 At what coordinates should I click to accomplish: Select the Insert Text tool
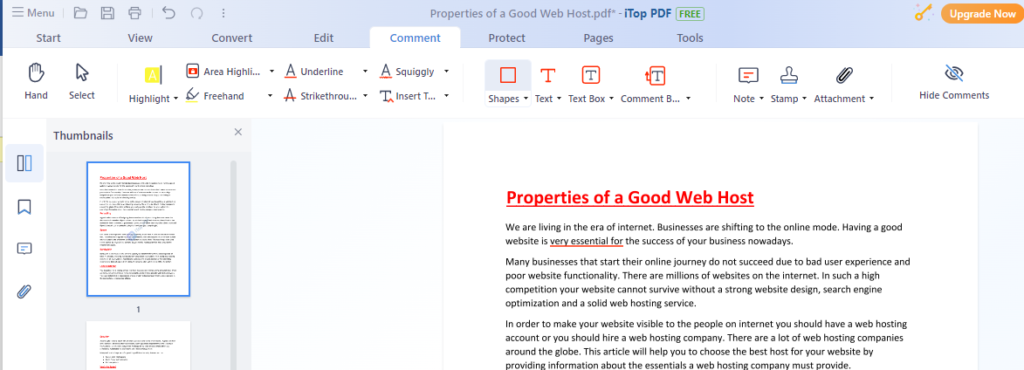pyautogui.click(x=408, y=96)
